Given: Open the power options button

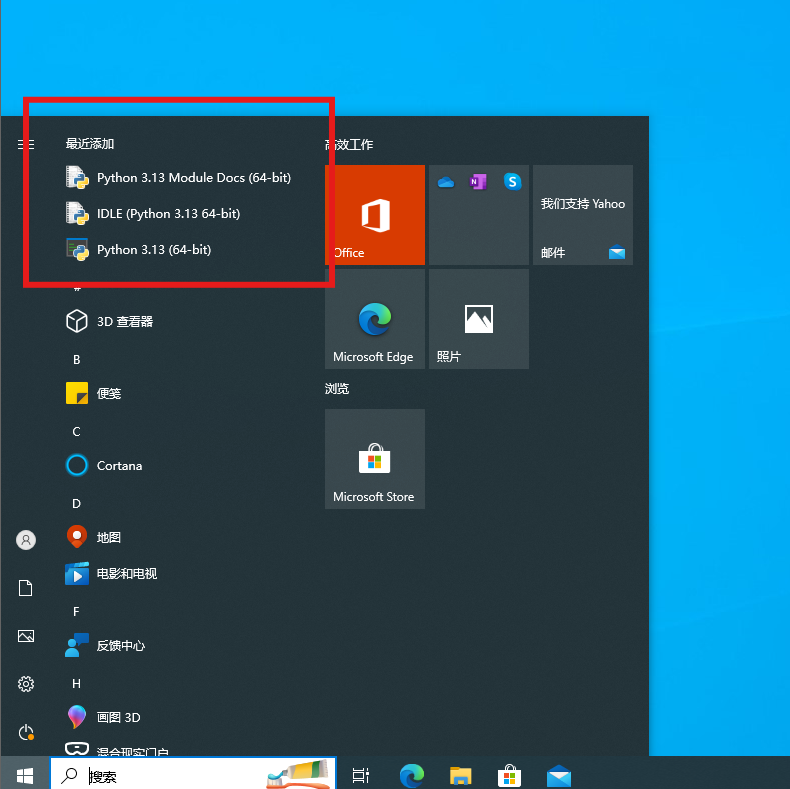Looking at the screenshot, I should point(26,733).
